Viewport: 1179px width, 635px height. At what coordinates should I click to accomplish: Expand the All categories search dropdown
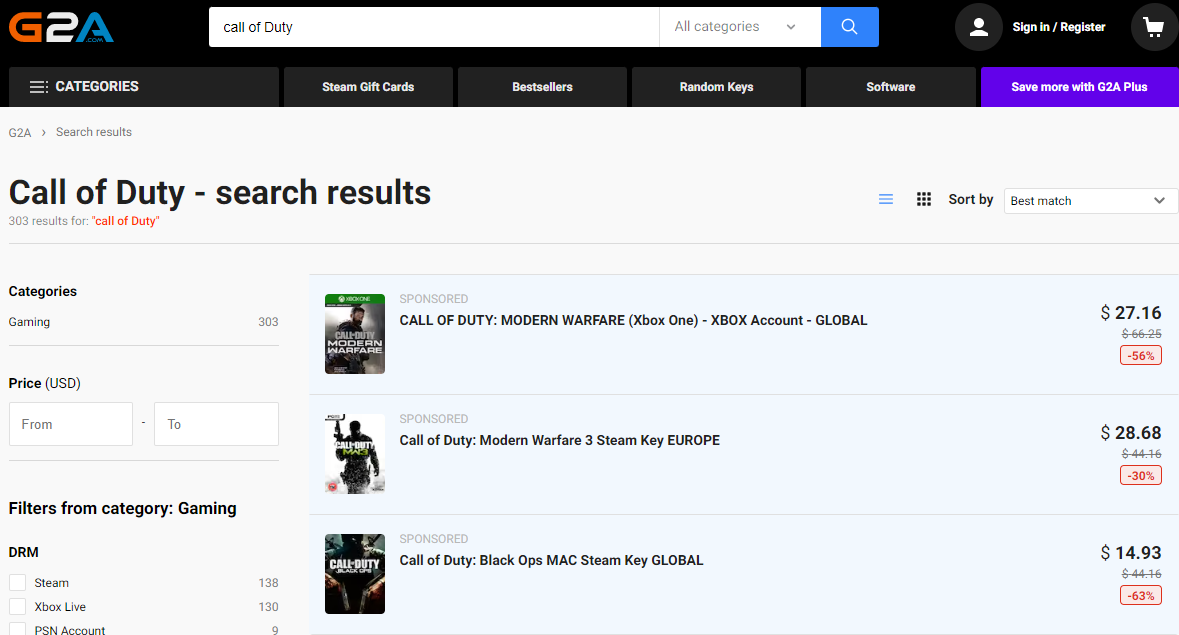tap(739, 27)
